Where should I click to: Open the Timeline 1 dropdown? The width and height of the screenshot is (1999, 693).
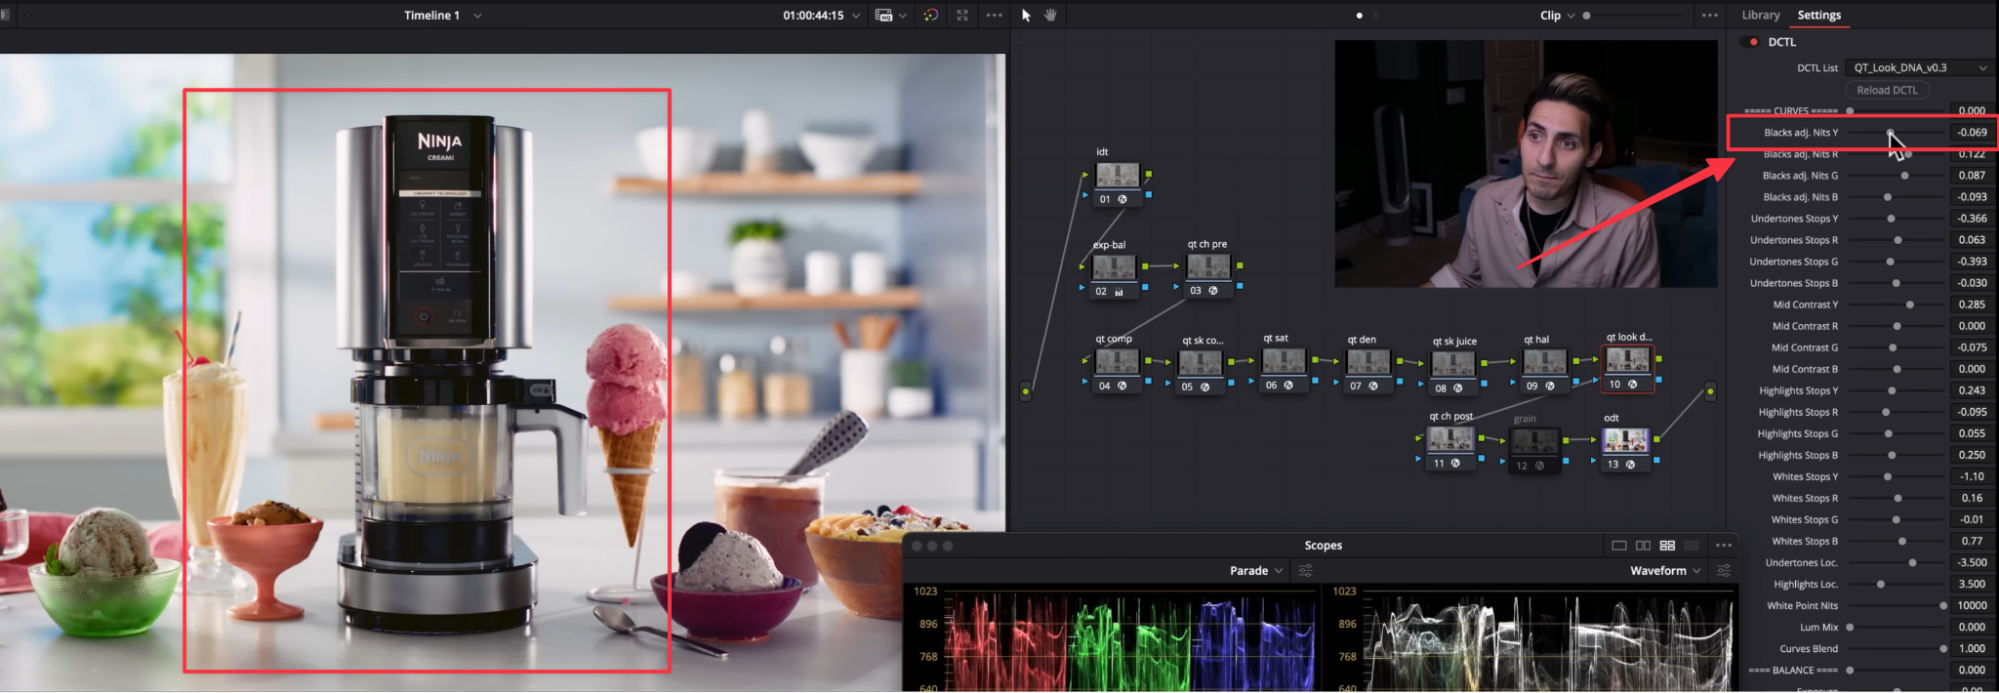click(477, 15)
